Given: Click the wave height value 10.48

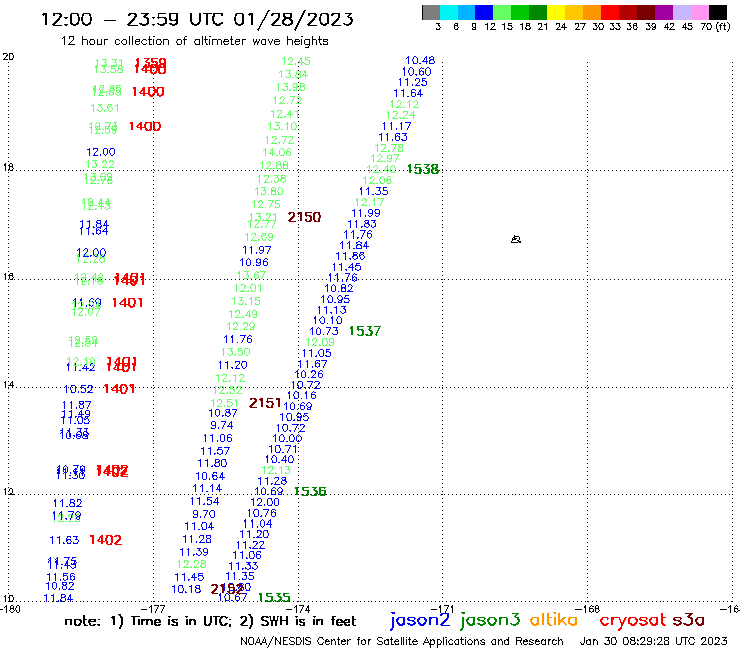Looking at the screenshot, I should click(x=420, y=60).
